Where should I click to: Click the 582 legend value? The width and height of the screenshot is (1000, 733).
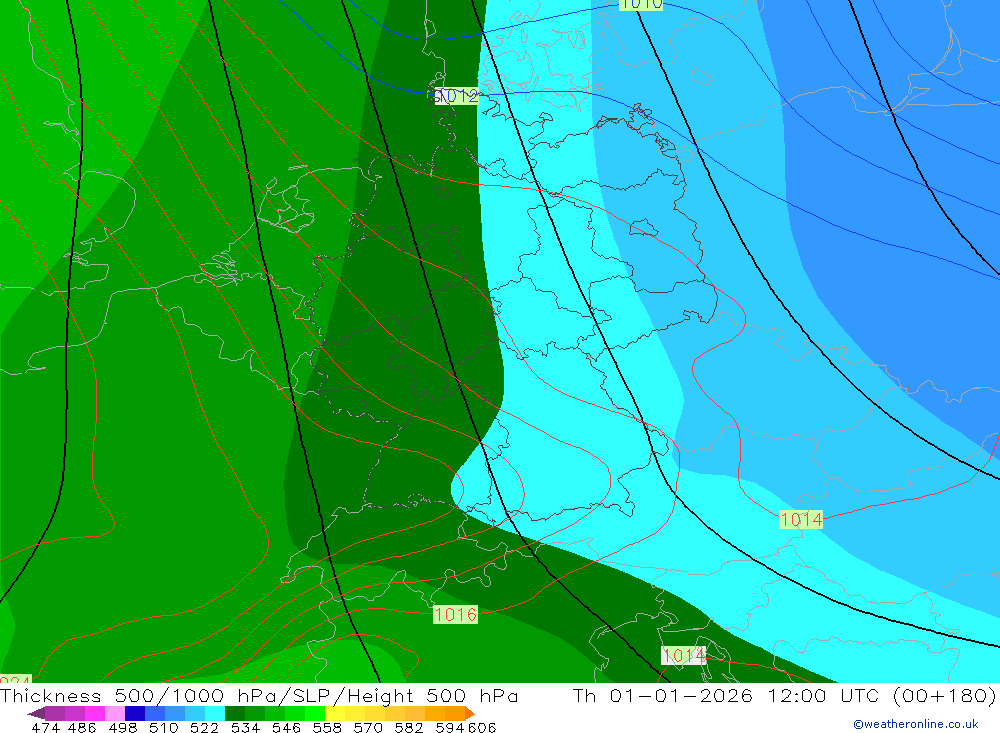[408, 727]
